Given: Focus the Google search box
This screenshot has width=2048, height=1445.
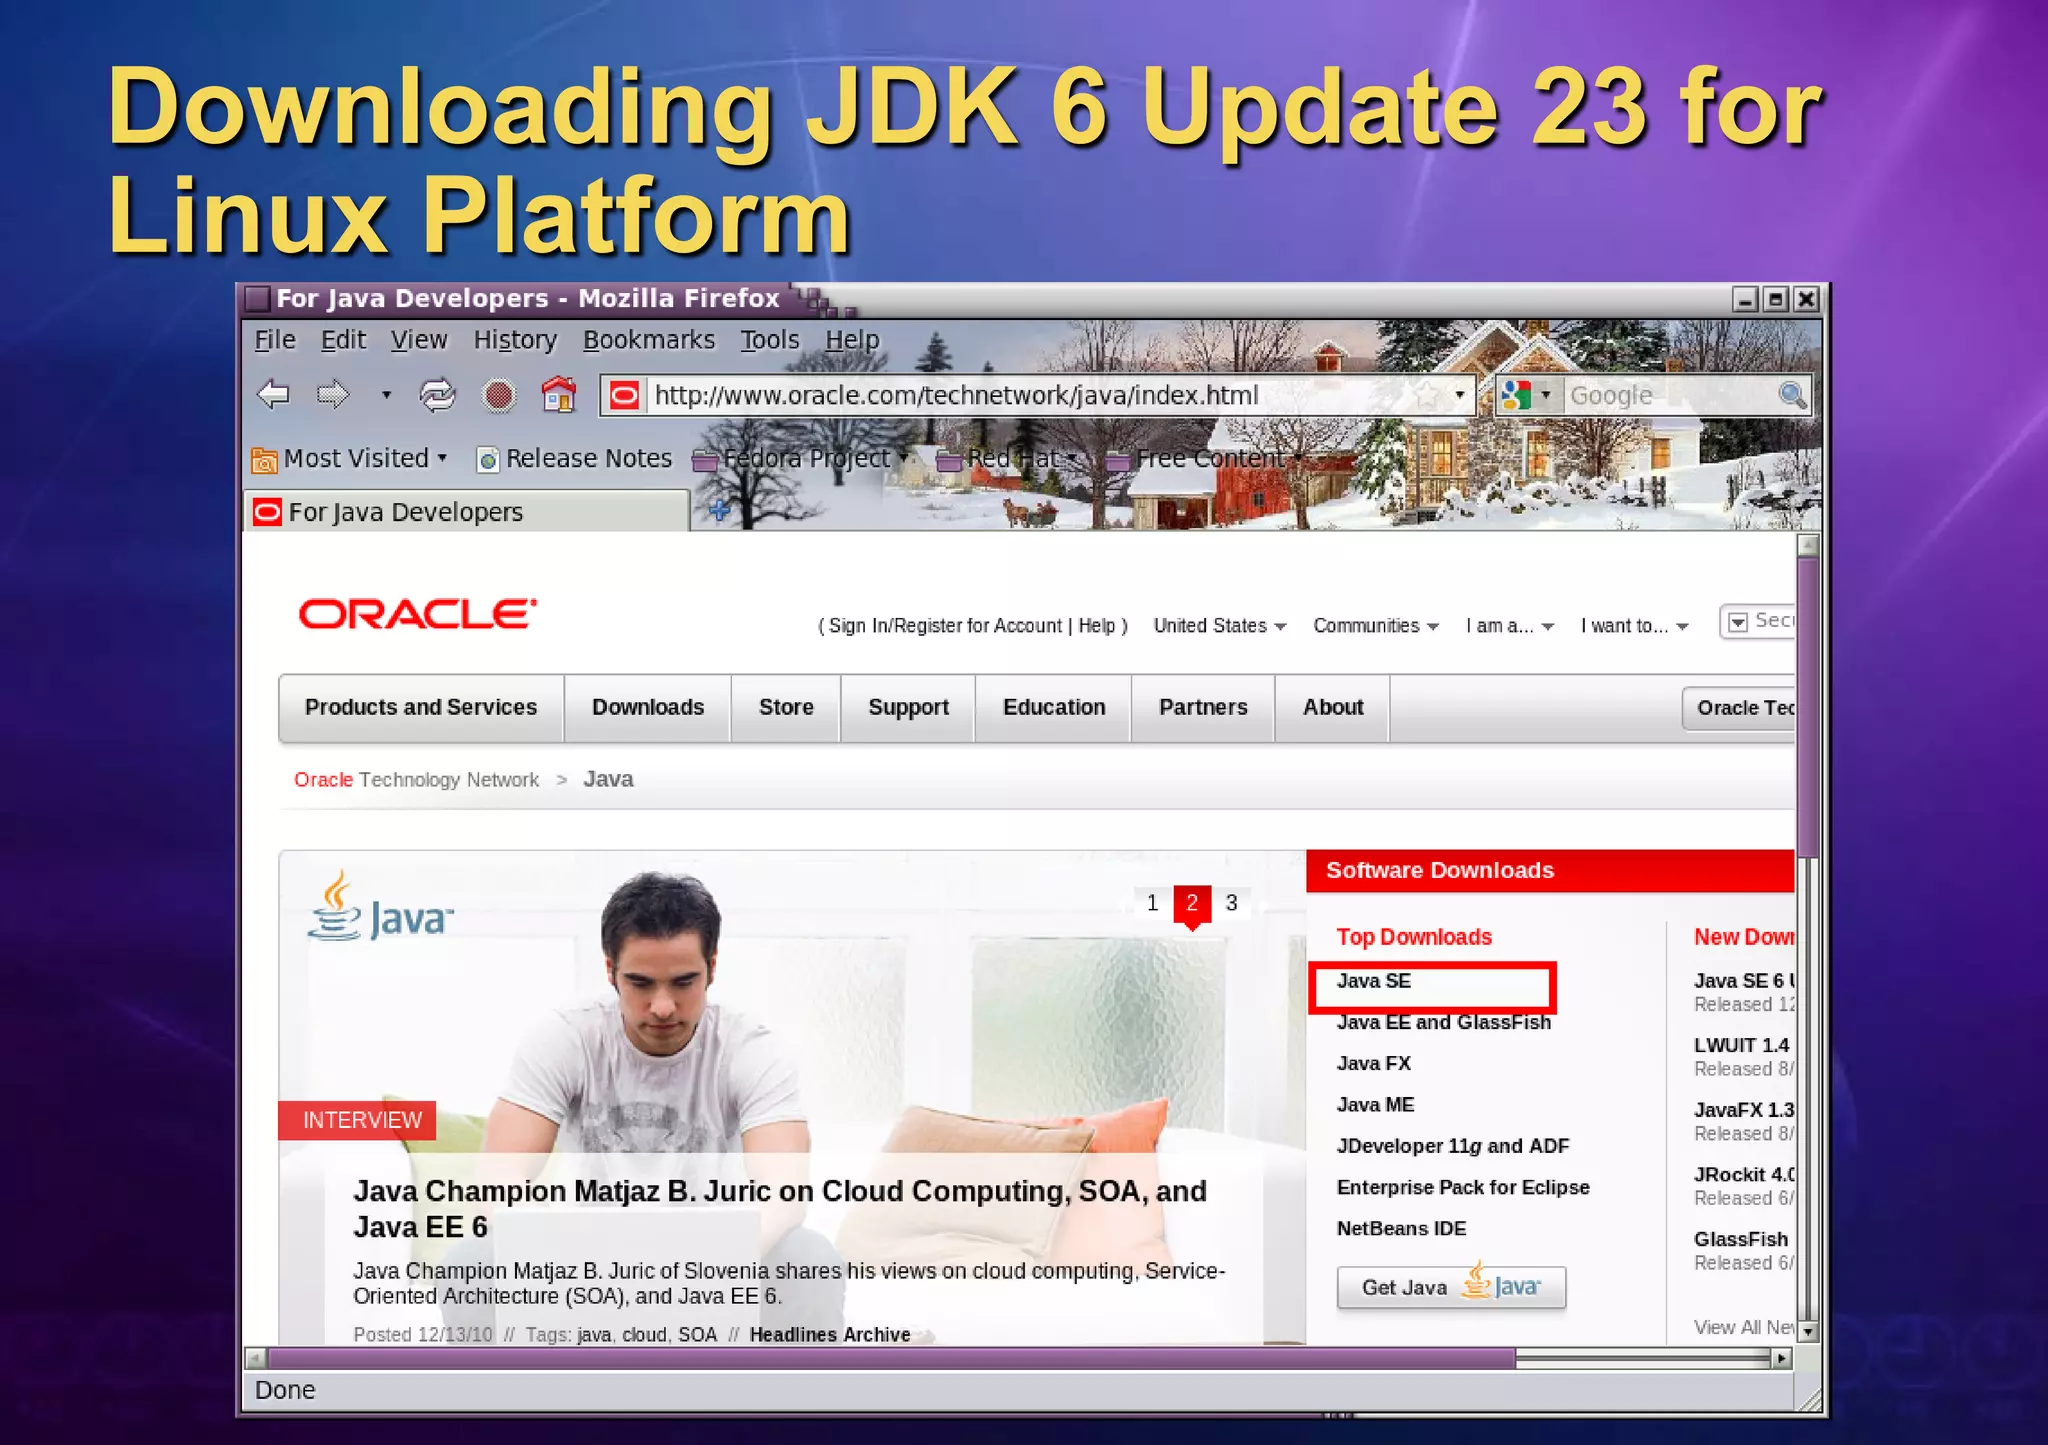Looking at the screenshot, I should pos(1668,395).
